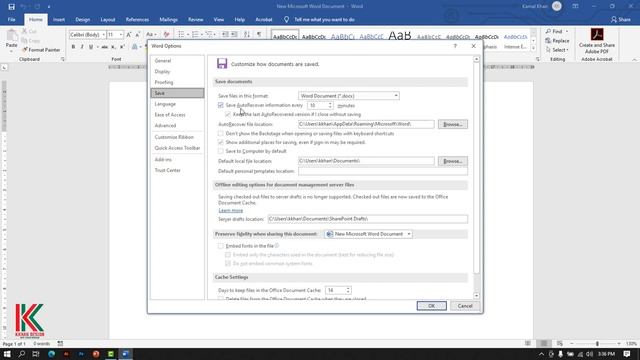Click Browse for AutoRecover file location
640x360 pixels.
pos(453,124)
